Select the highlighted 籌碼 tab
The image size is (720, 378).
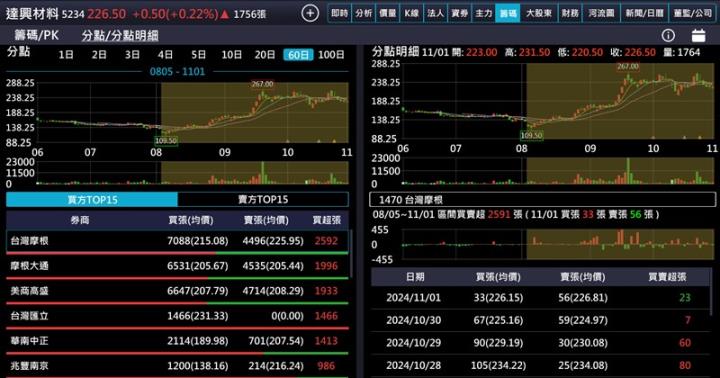[x=507, y=13]
